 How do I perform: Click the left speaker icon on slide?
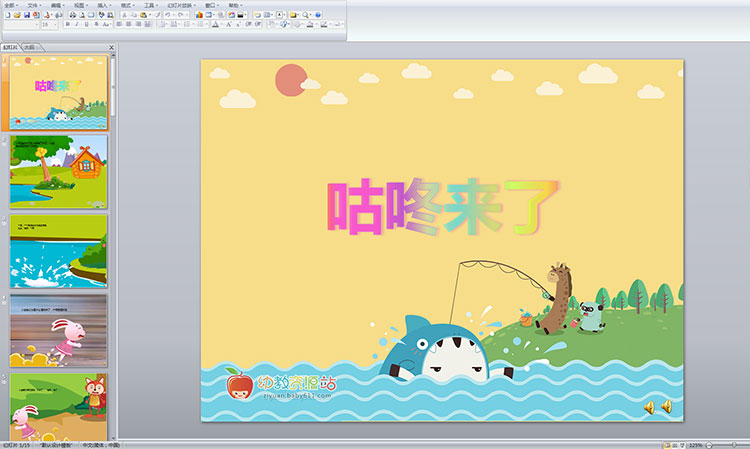pos(648,406)
